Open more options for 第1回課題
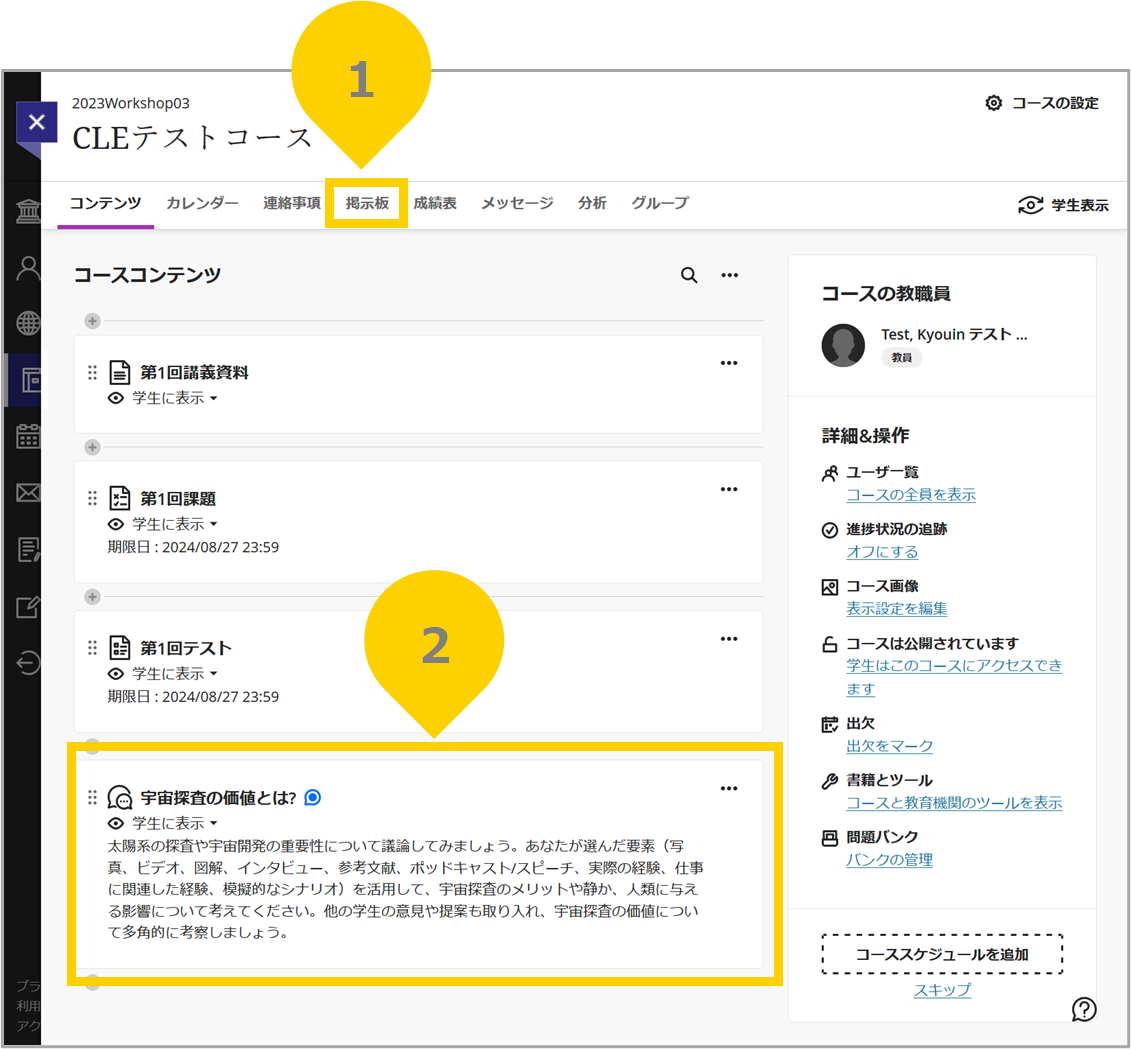Viewport: 1131px width, 1049px height. tap(729, 489)
